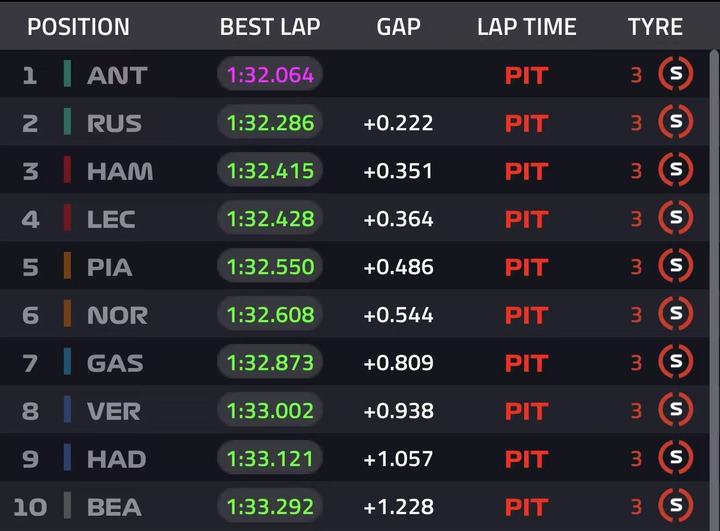Click the +1.228 gap for BEA
This screenshot has height=531, width=720.
point(398,507)
